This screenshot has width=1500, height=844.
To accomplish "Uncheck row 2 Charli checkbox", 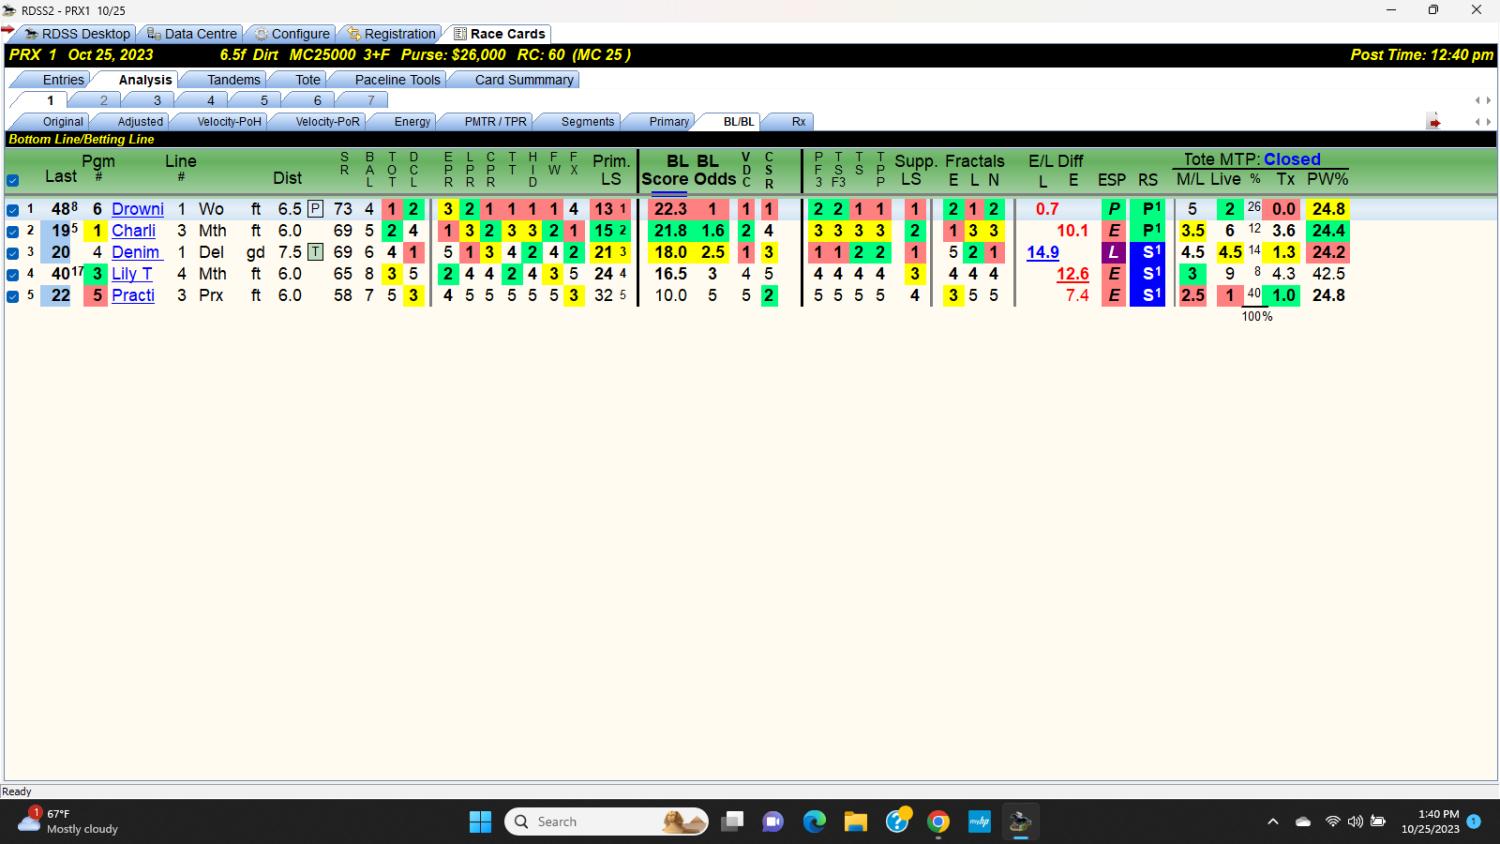I will tap(13, 231).
